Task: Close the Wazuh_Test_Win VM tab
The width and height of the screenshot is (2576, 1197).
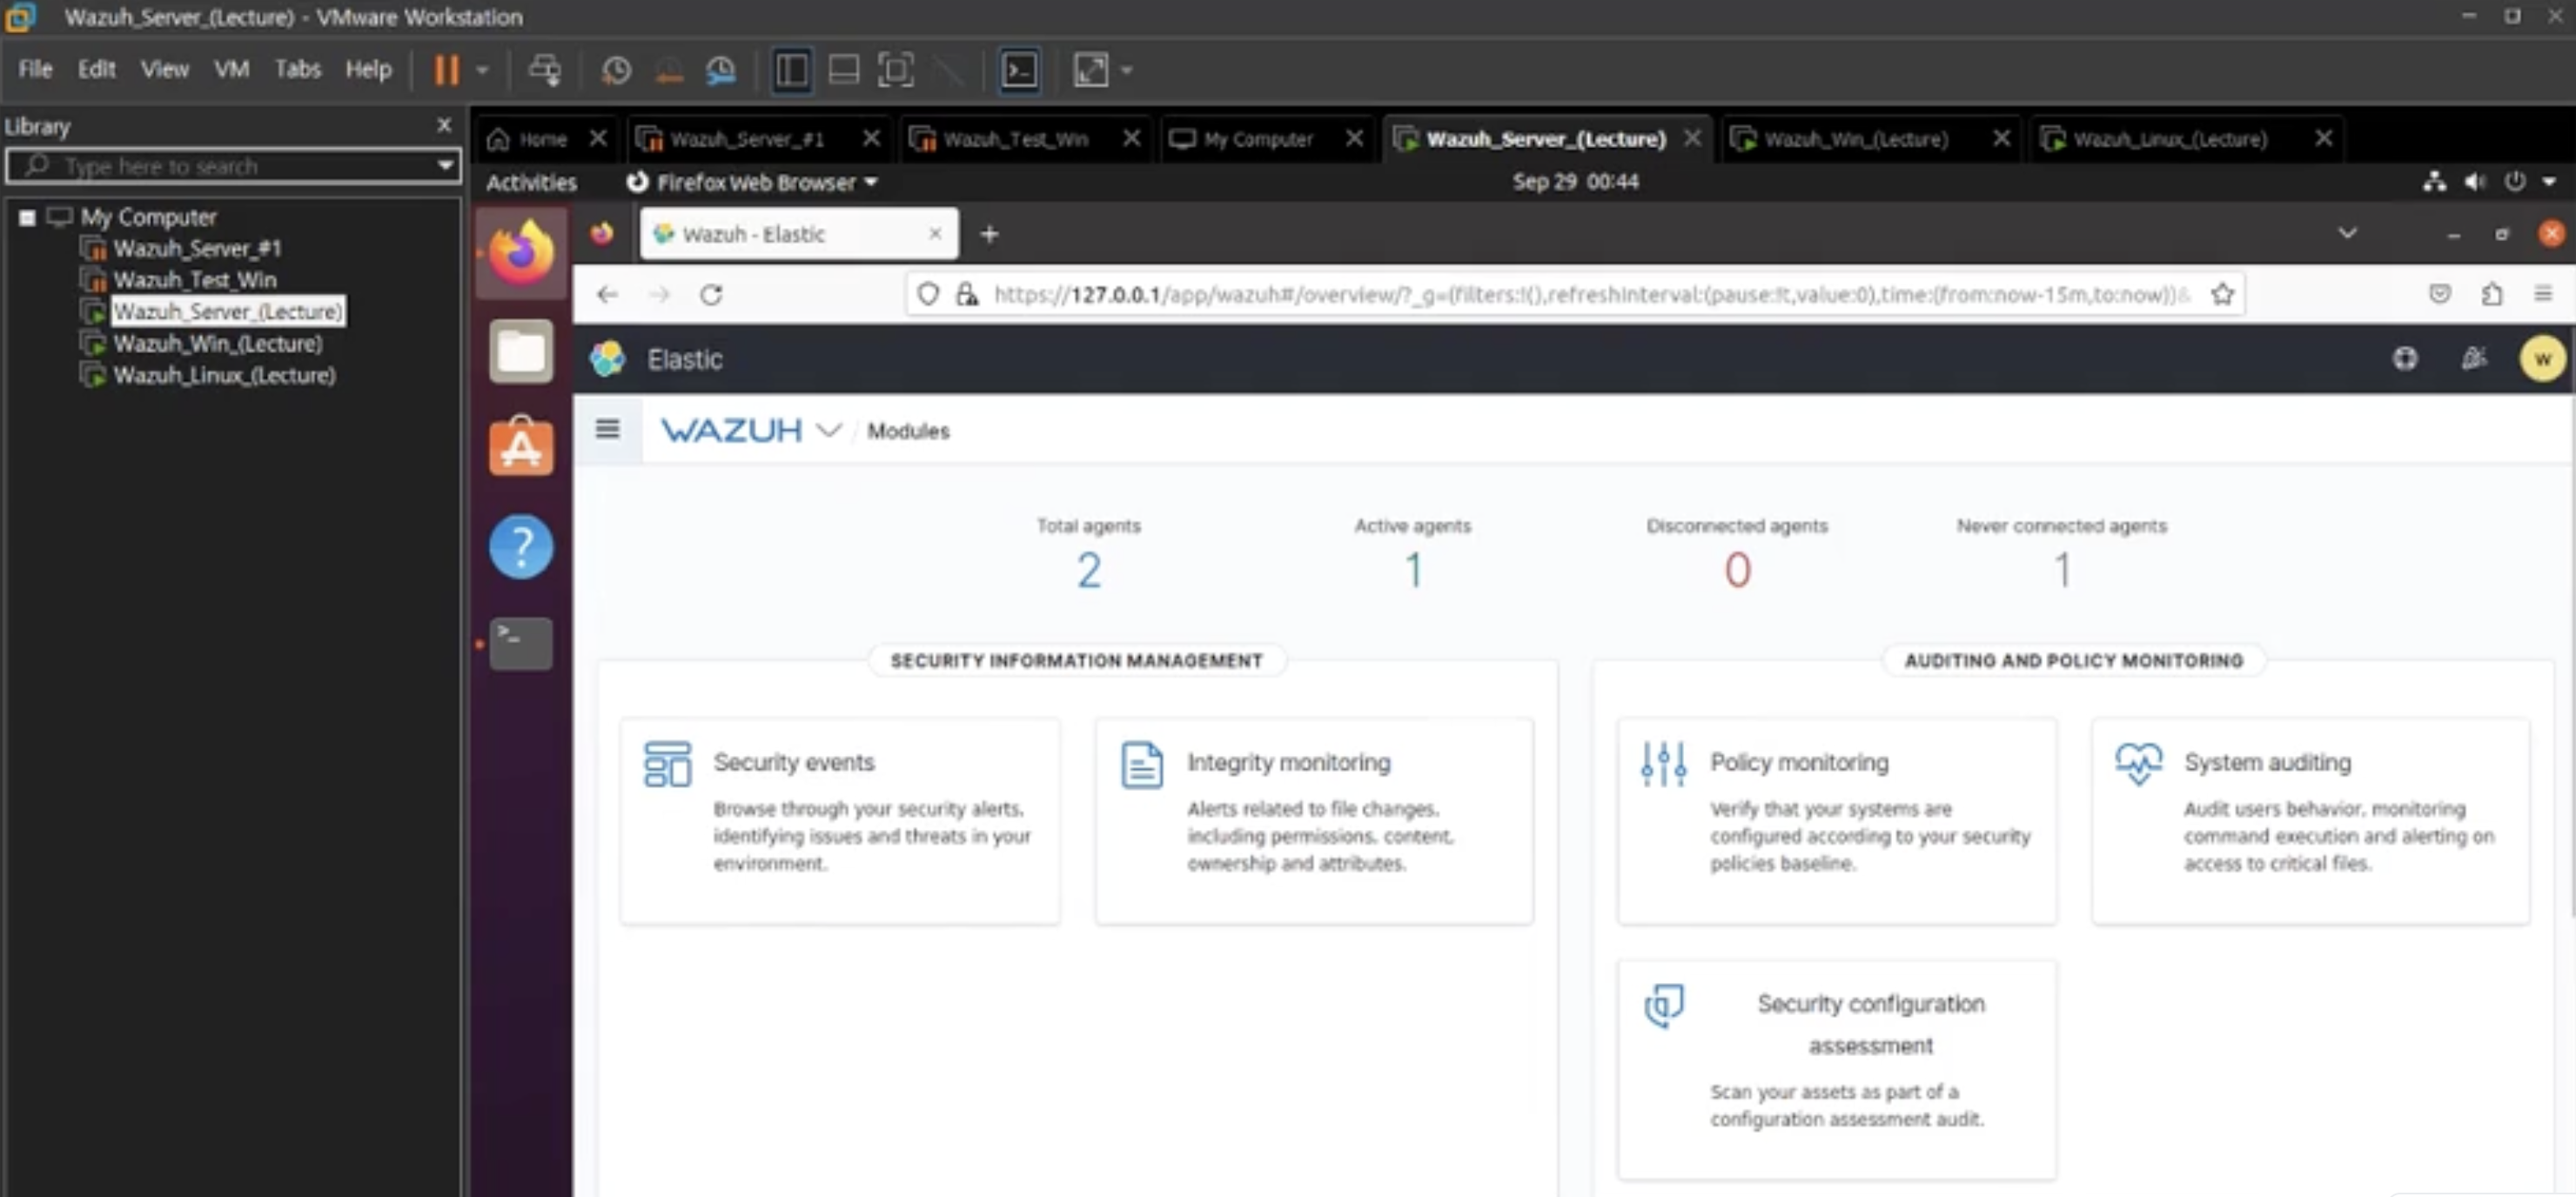Action: tap(1131, 139)
